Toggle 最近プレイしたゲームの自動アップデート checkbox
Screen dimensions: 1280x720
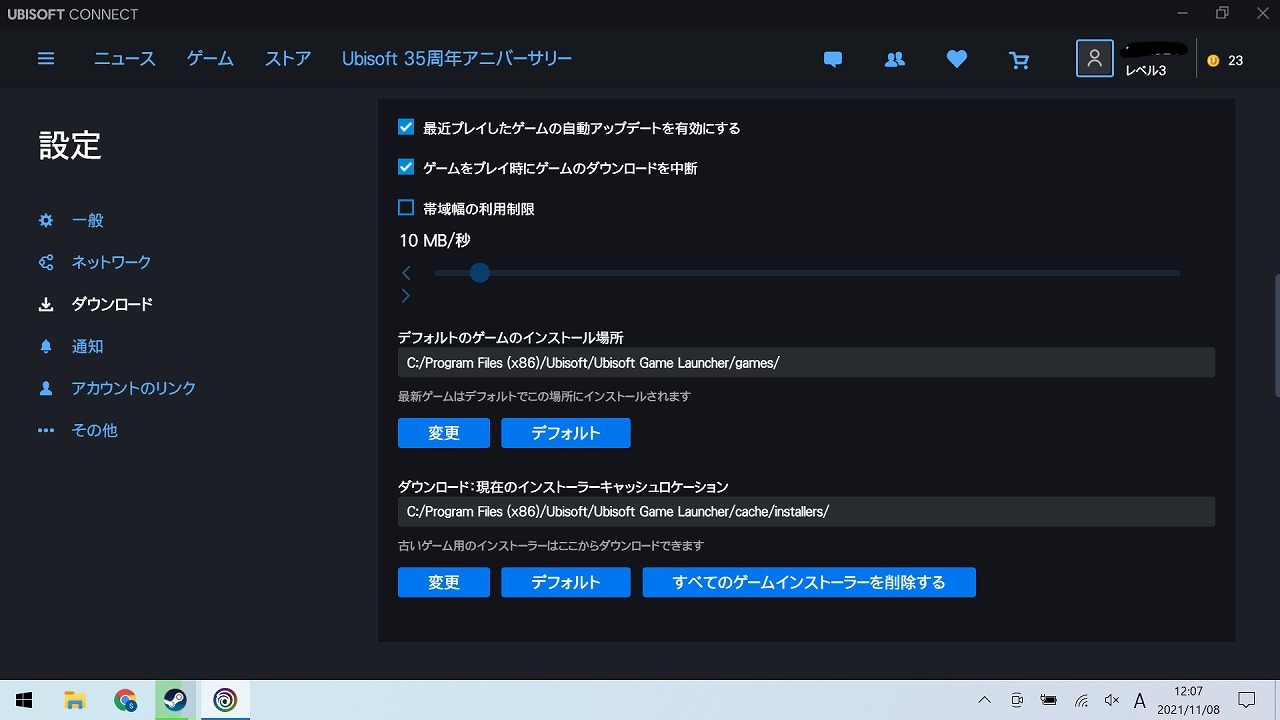click(406, 127)
